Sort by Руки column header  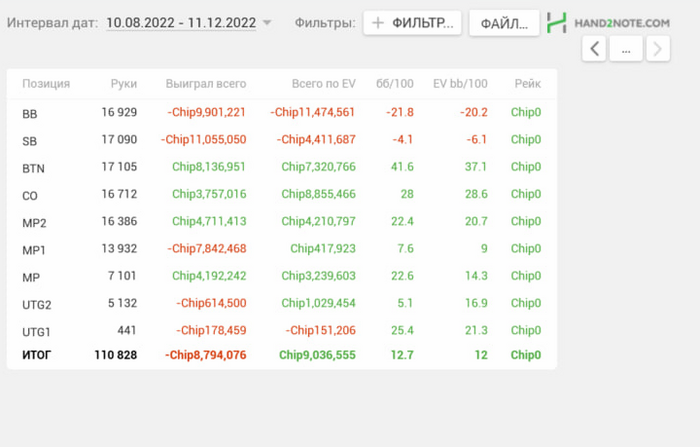point(124,84)
